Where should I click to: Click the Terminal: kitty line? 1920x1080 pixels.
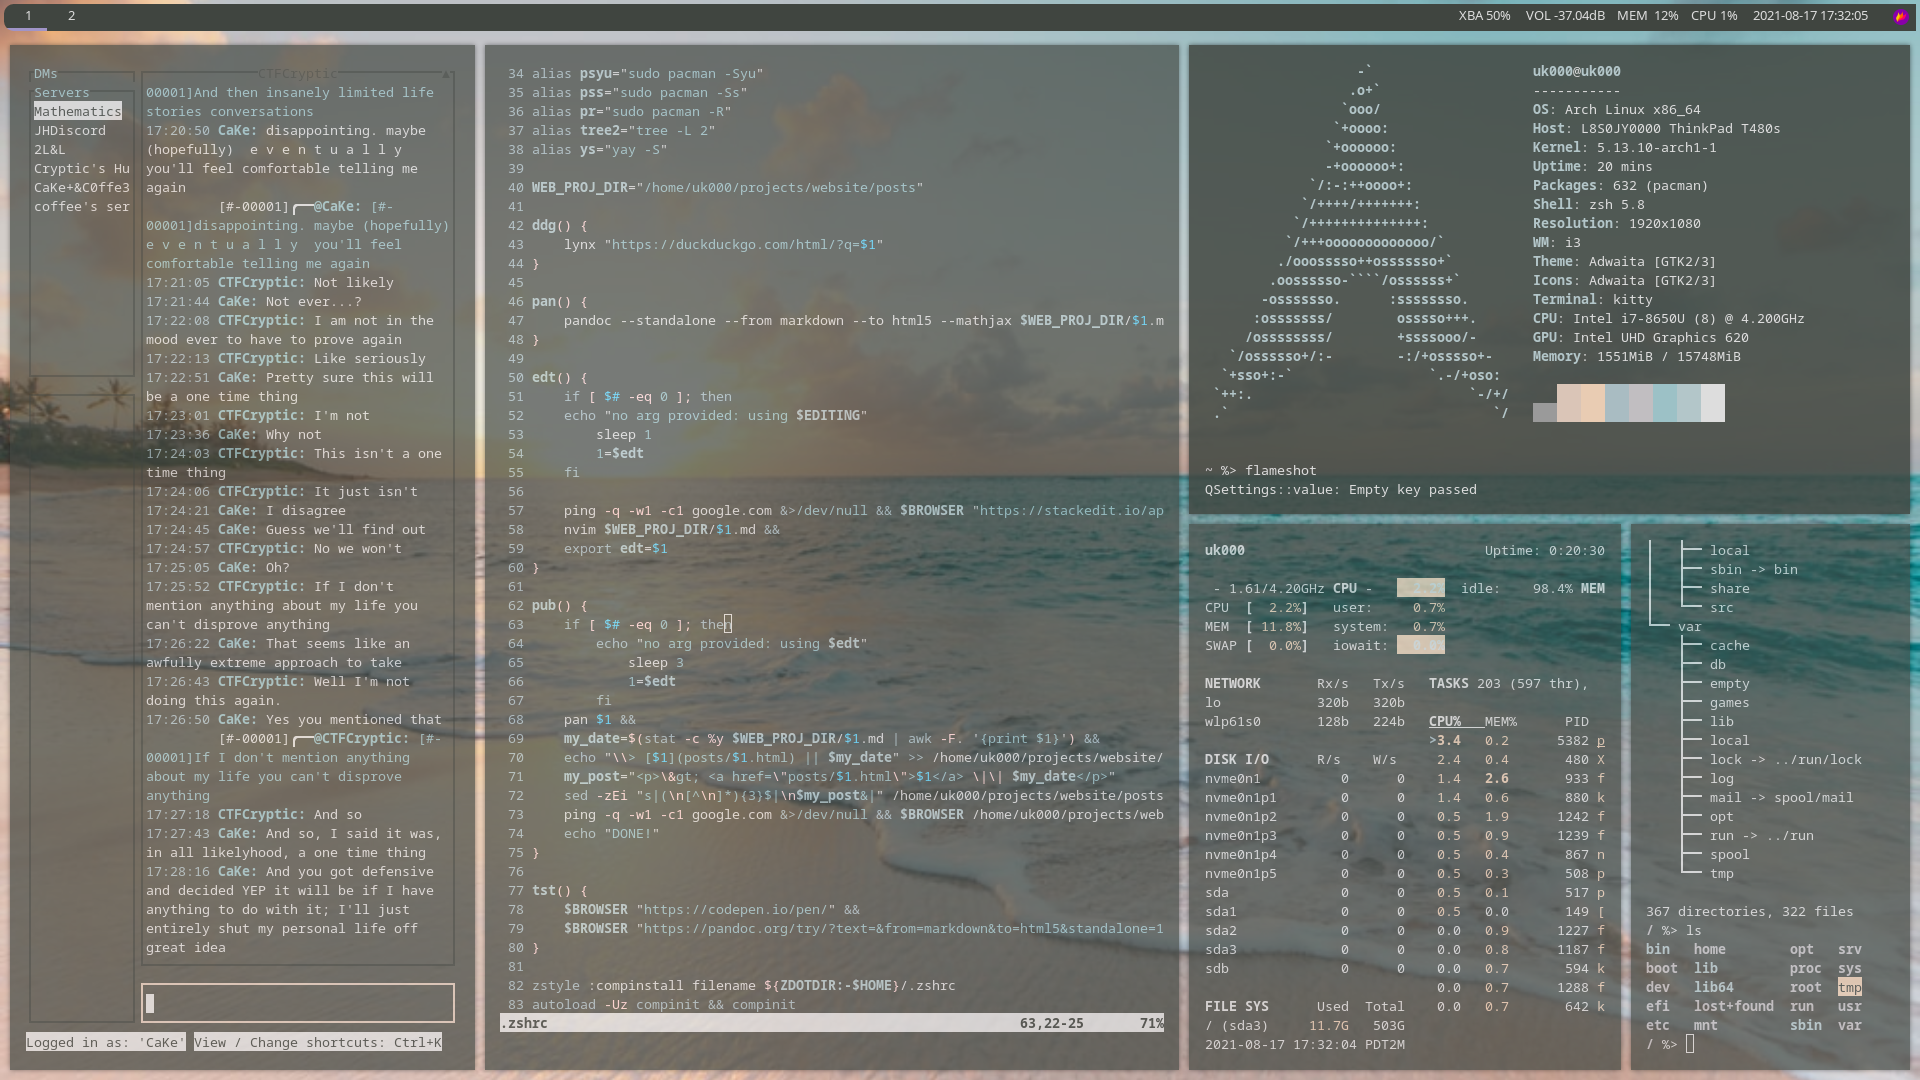pyautogui.click(x=1593, y=300)
